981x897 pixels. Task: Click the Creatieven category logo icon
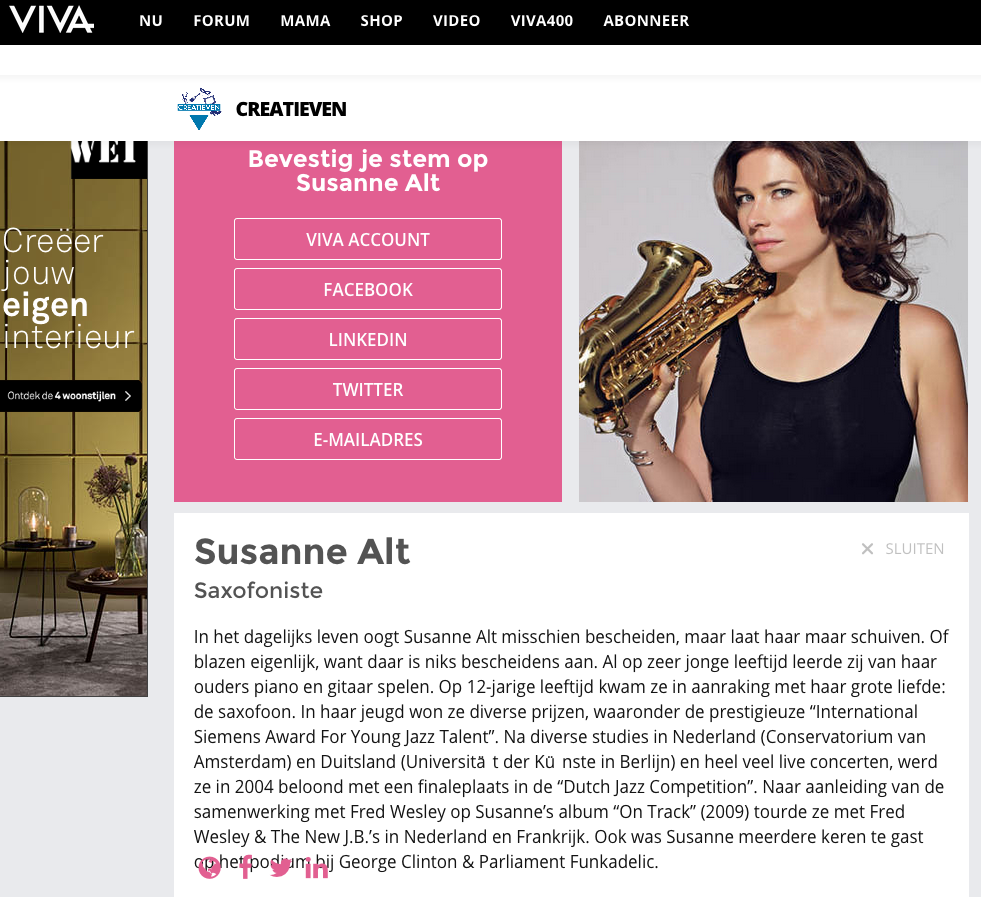tap(199, 108)
